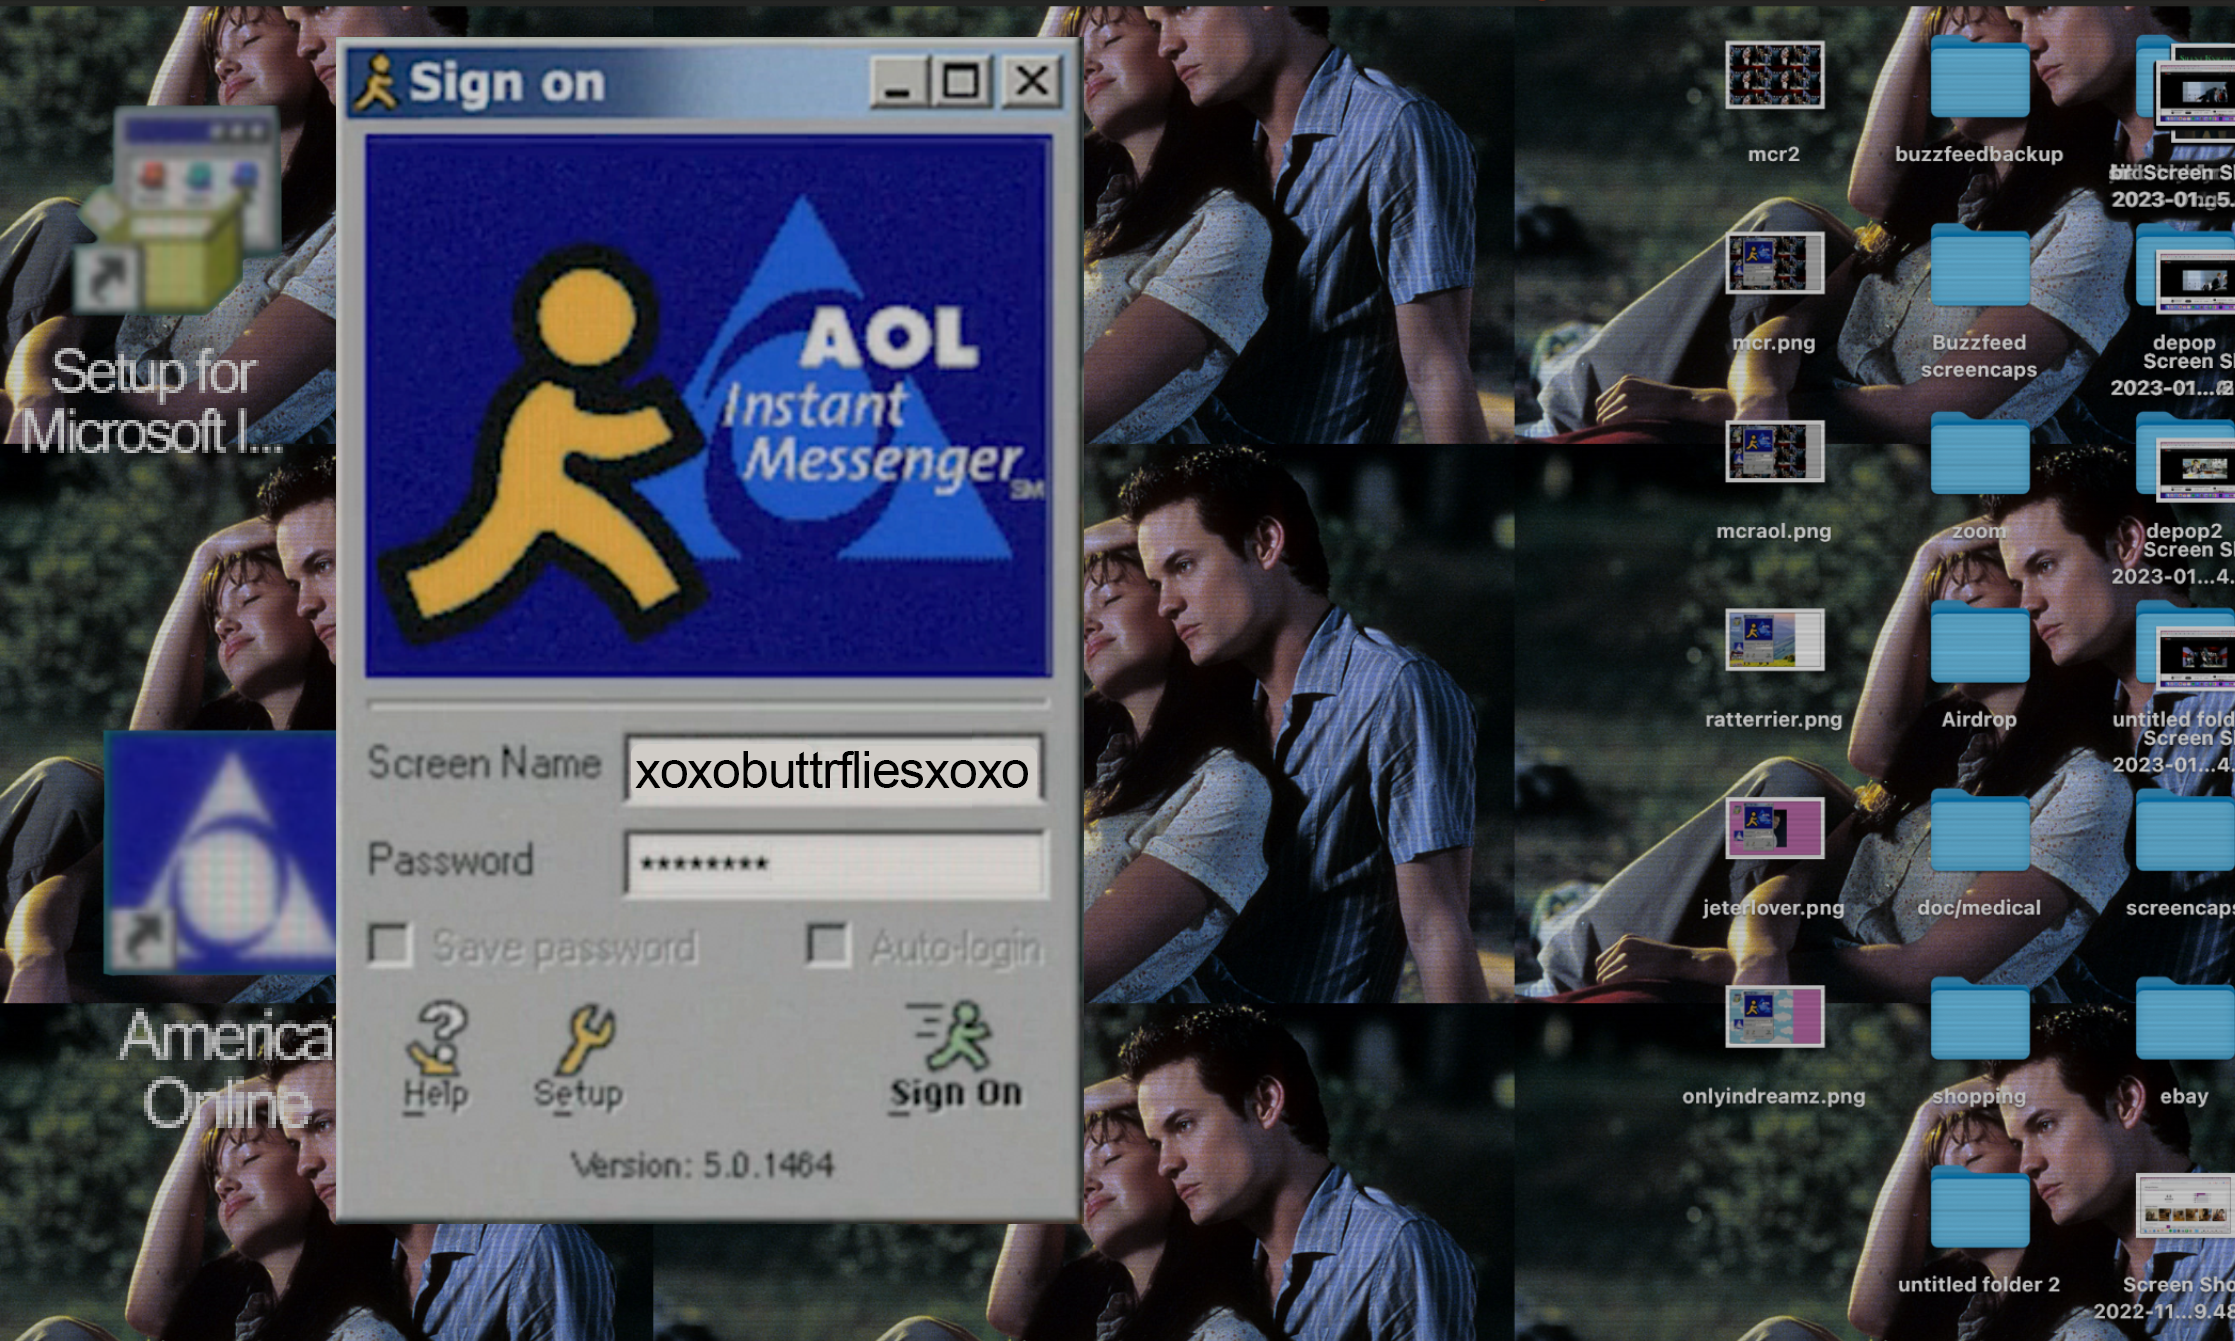Select the onlyindreamz.png file thumbnail
The height and width of the screenshot is (1341, 2235).
tap(1774, 1016)
